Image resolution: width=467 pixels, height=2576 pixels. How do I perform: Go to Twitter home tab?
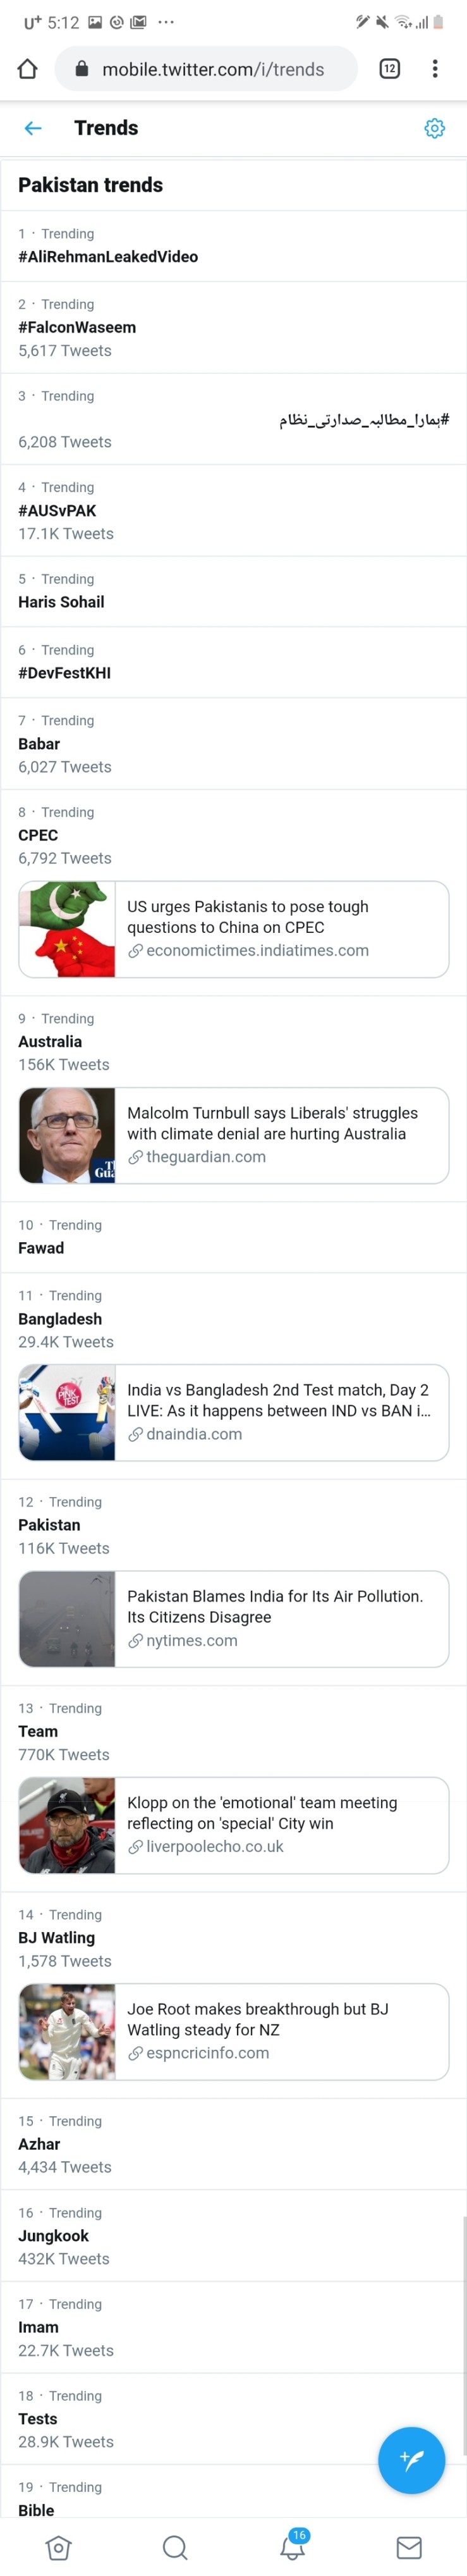58,2546
